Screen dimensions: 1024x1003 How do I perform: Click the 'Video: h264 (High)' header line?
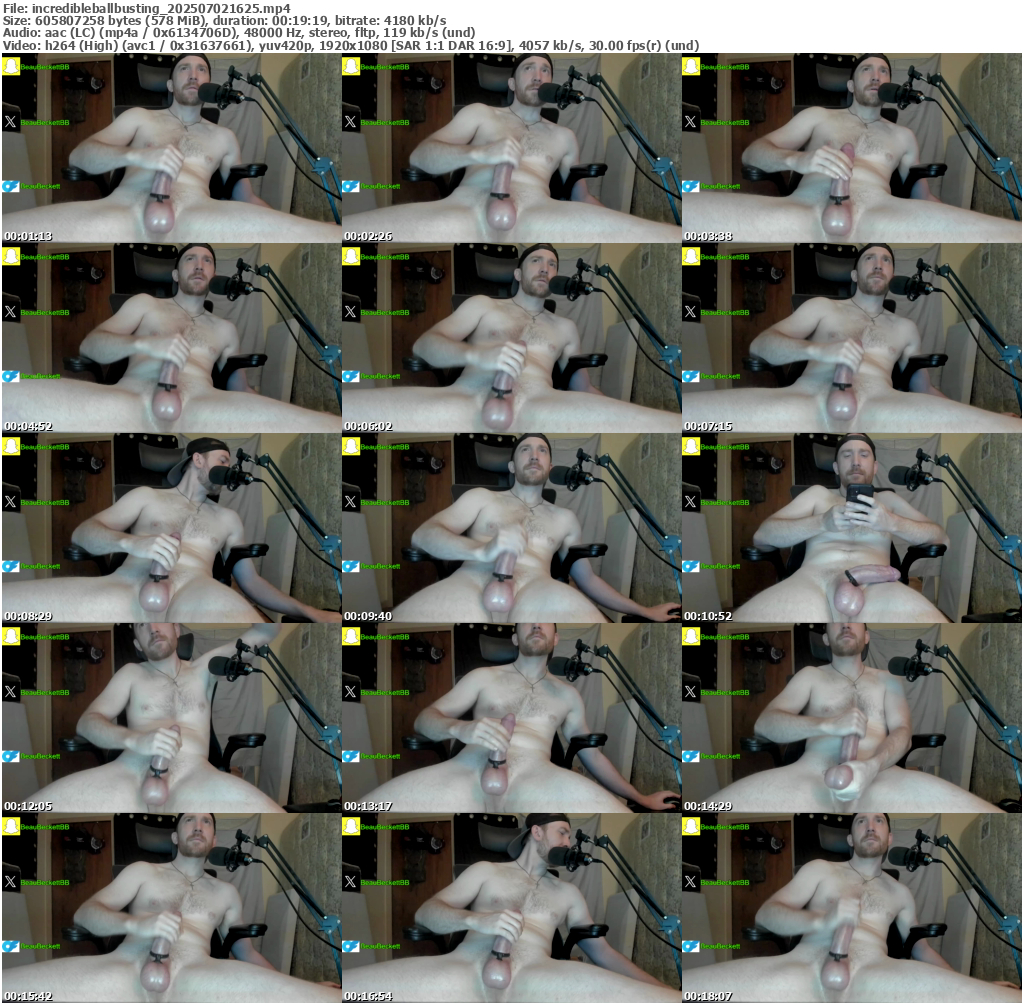coord(351,45)
